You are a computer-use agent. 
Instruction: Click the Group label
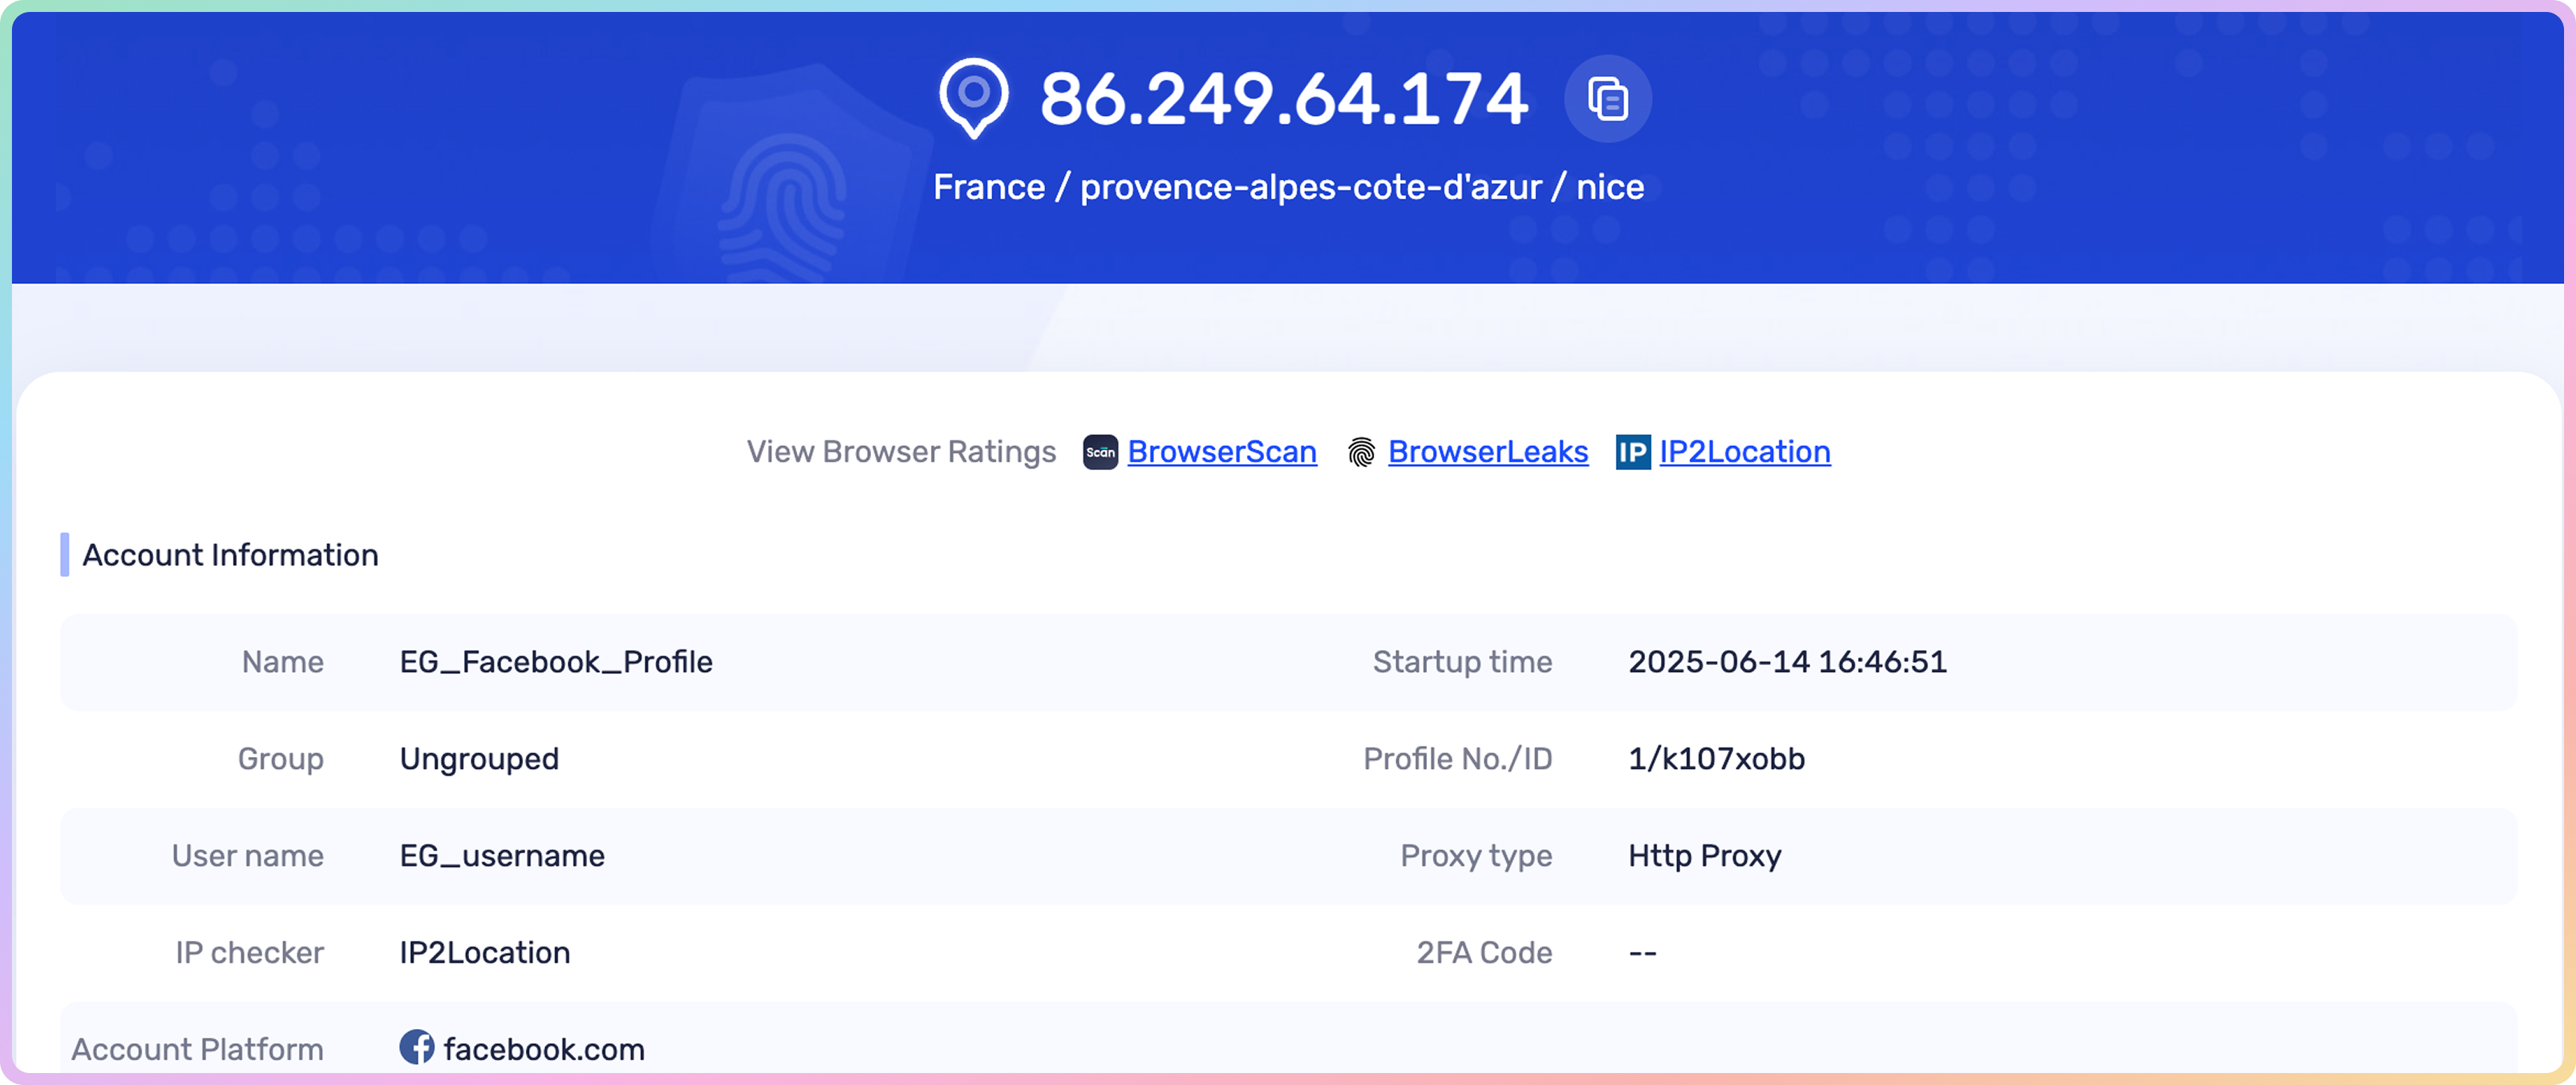pyautogui.click(x=280, y=759)
